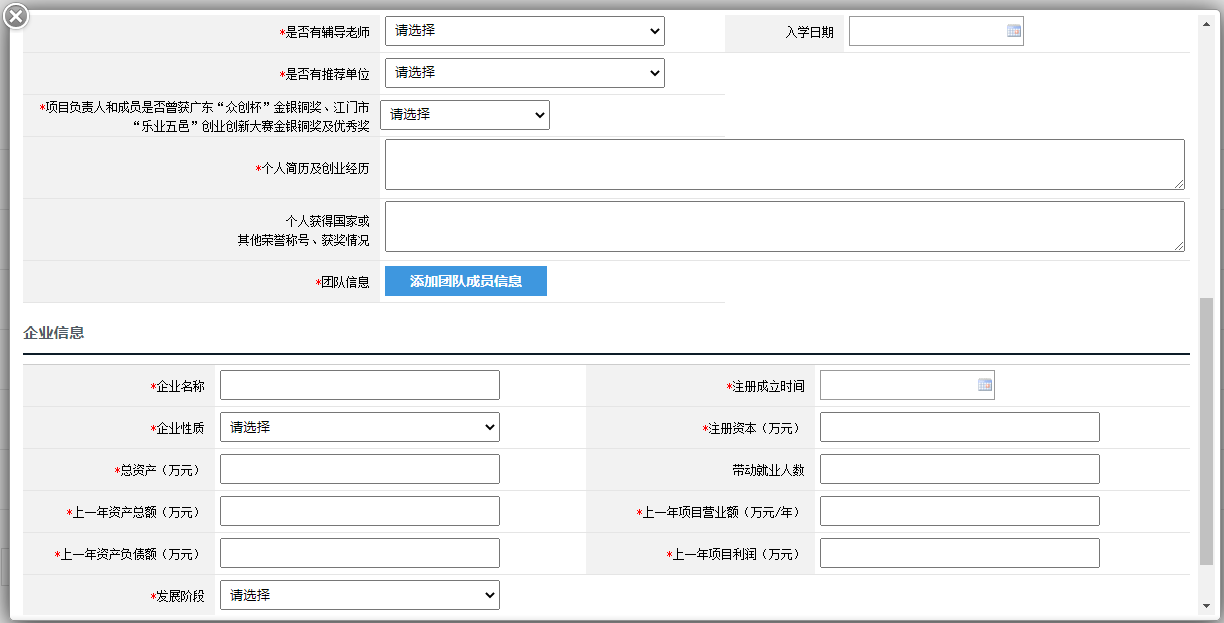Click the 注册成立时间 date input field
Viewport: 1224px width, 623px height.
point(907,385)
